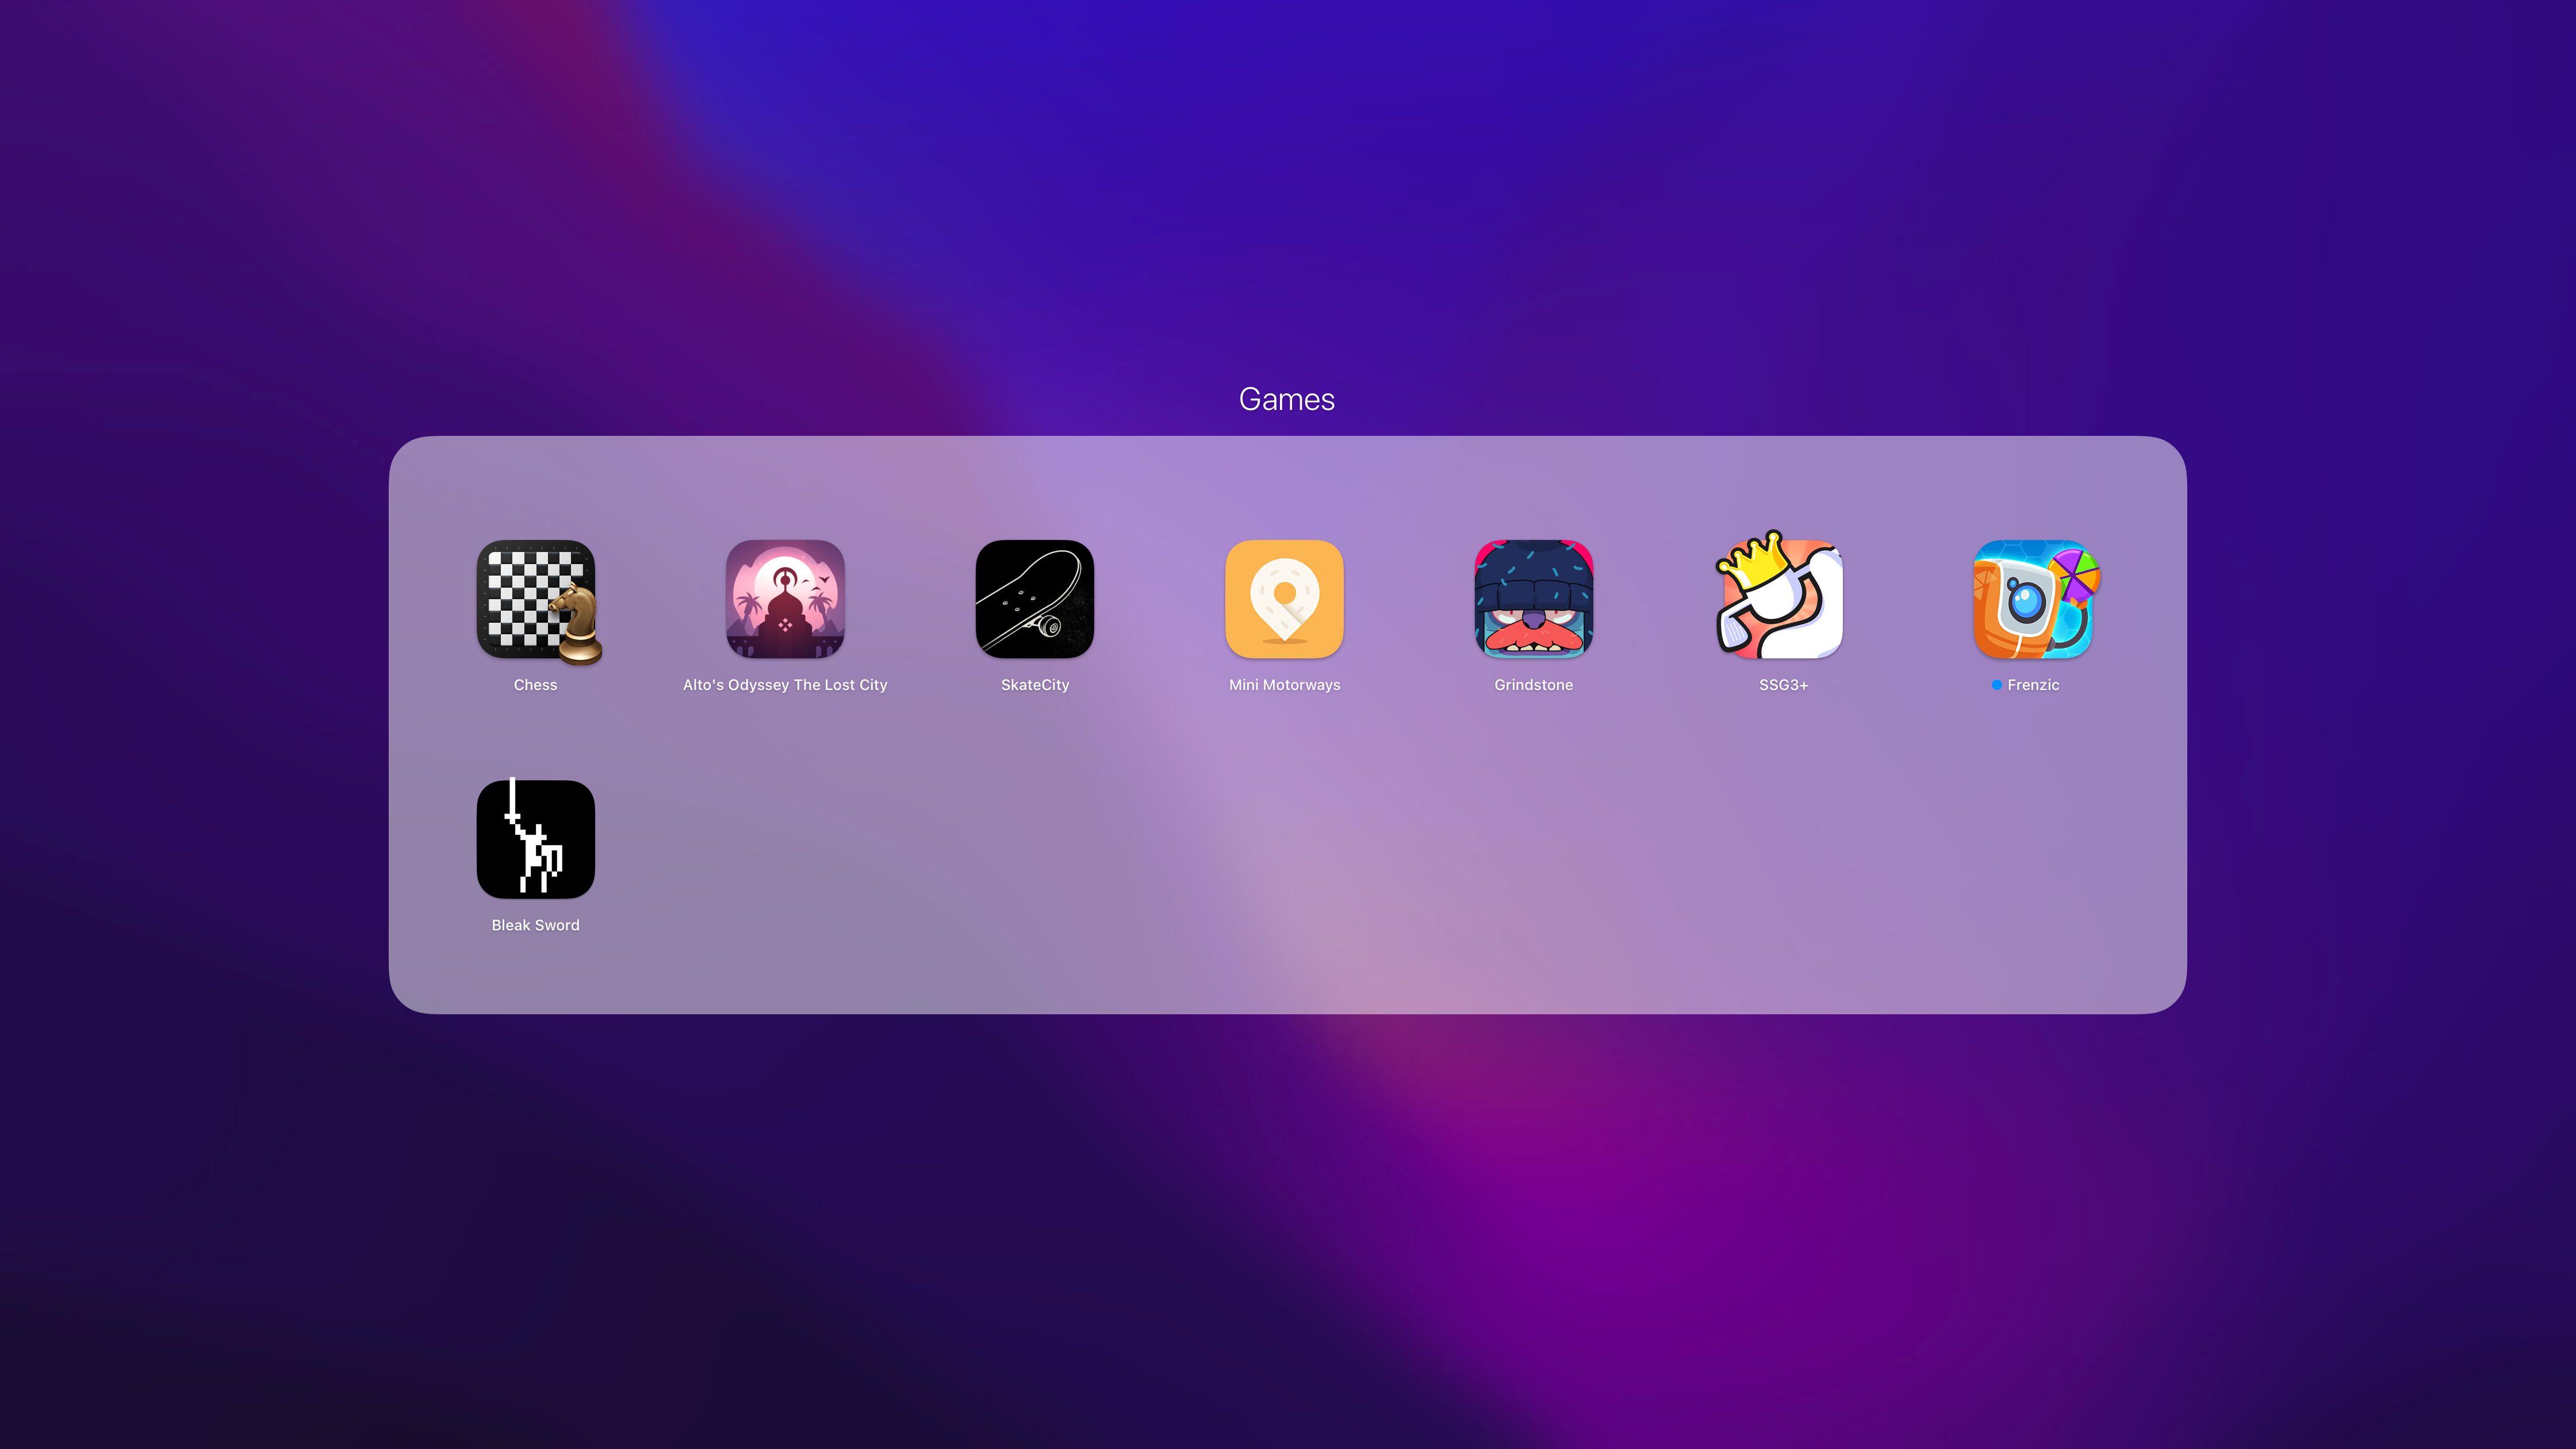Screen dimensions: 2576x1449
Task: Click the 'SkateCity' name label
Action: tap(1035, 685)
